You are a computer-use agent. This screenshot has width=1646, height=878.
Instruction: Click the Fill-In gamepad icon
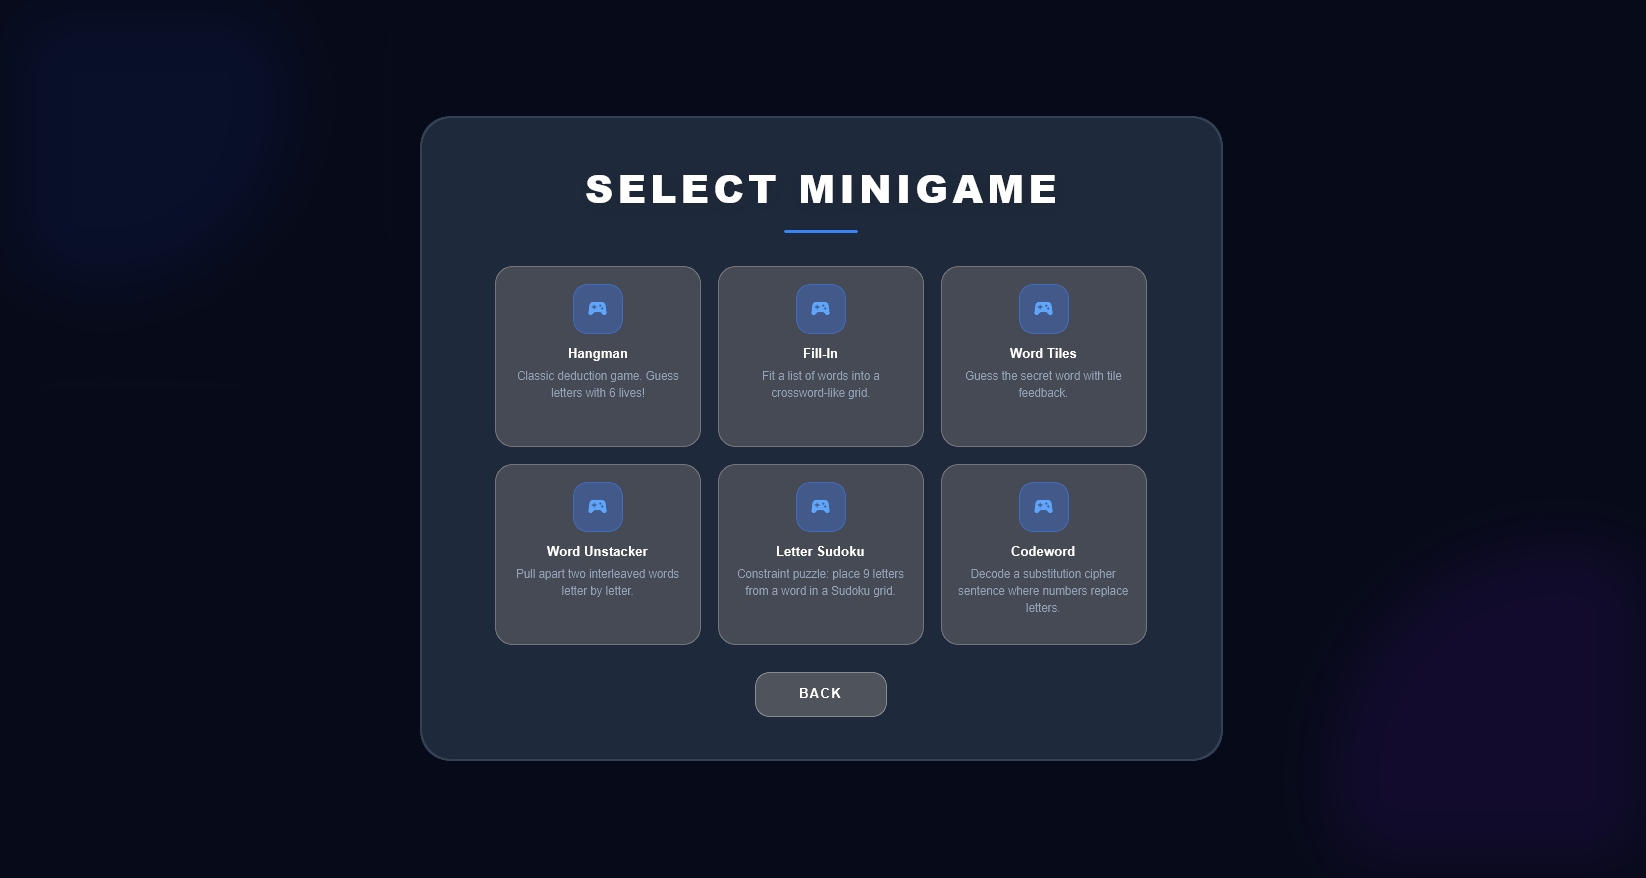coord(821,309)
